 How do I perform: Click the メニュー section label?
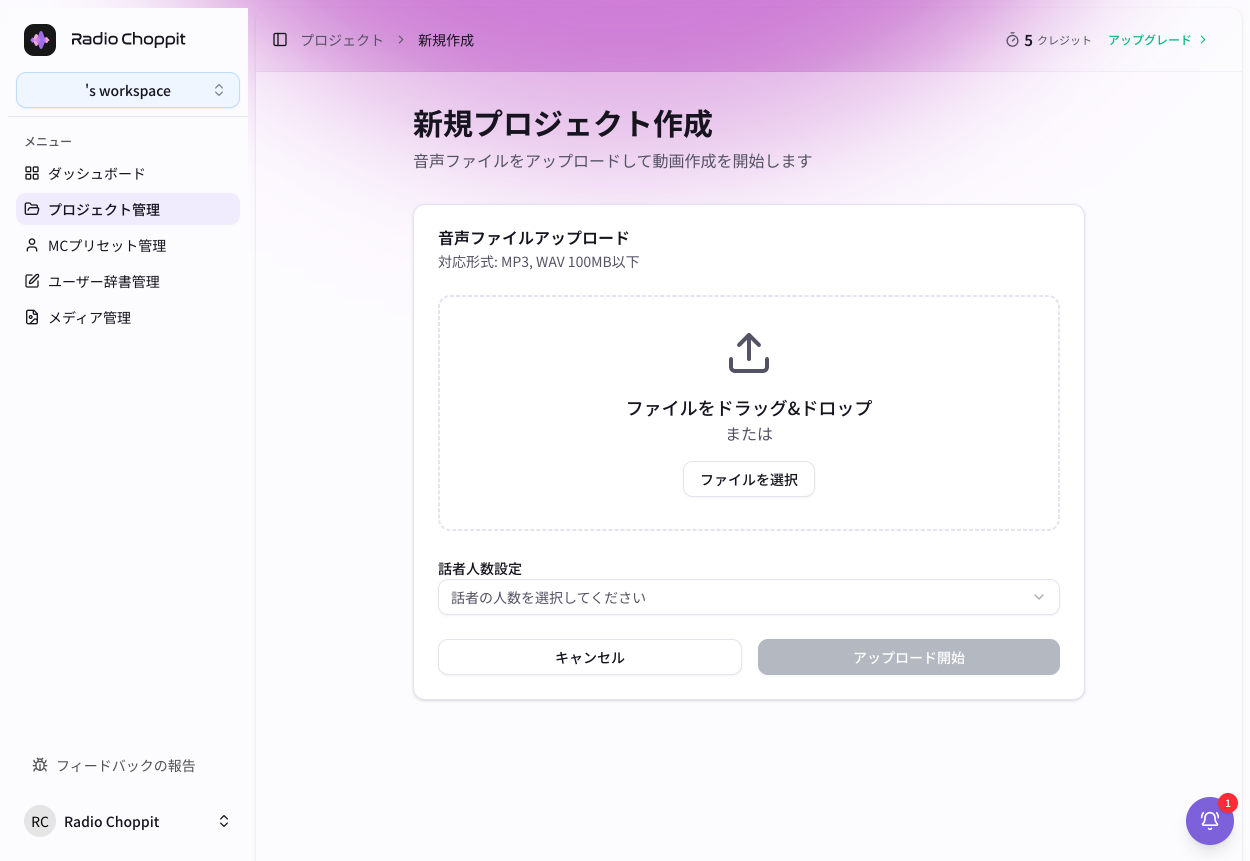(48, 141)
